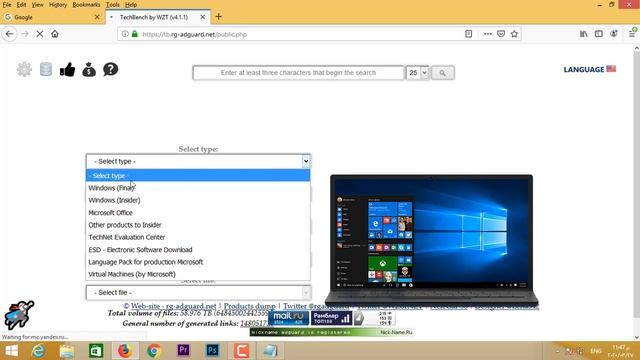Open the History menu

tap(58, 5)
